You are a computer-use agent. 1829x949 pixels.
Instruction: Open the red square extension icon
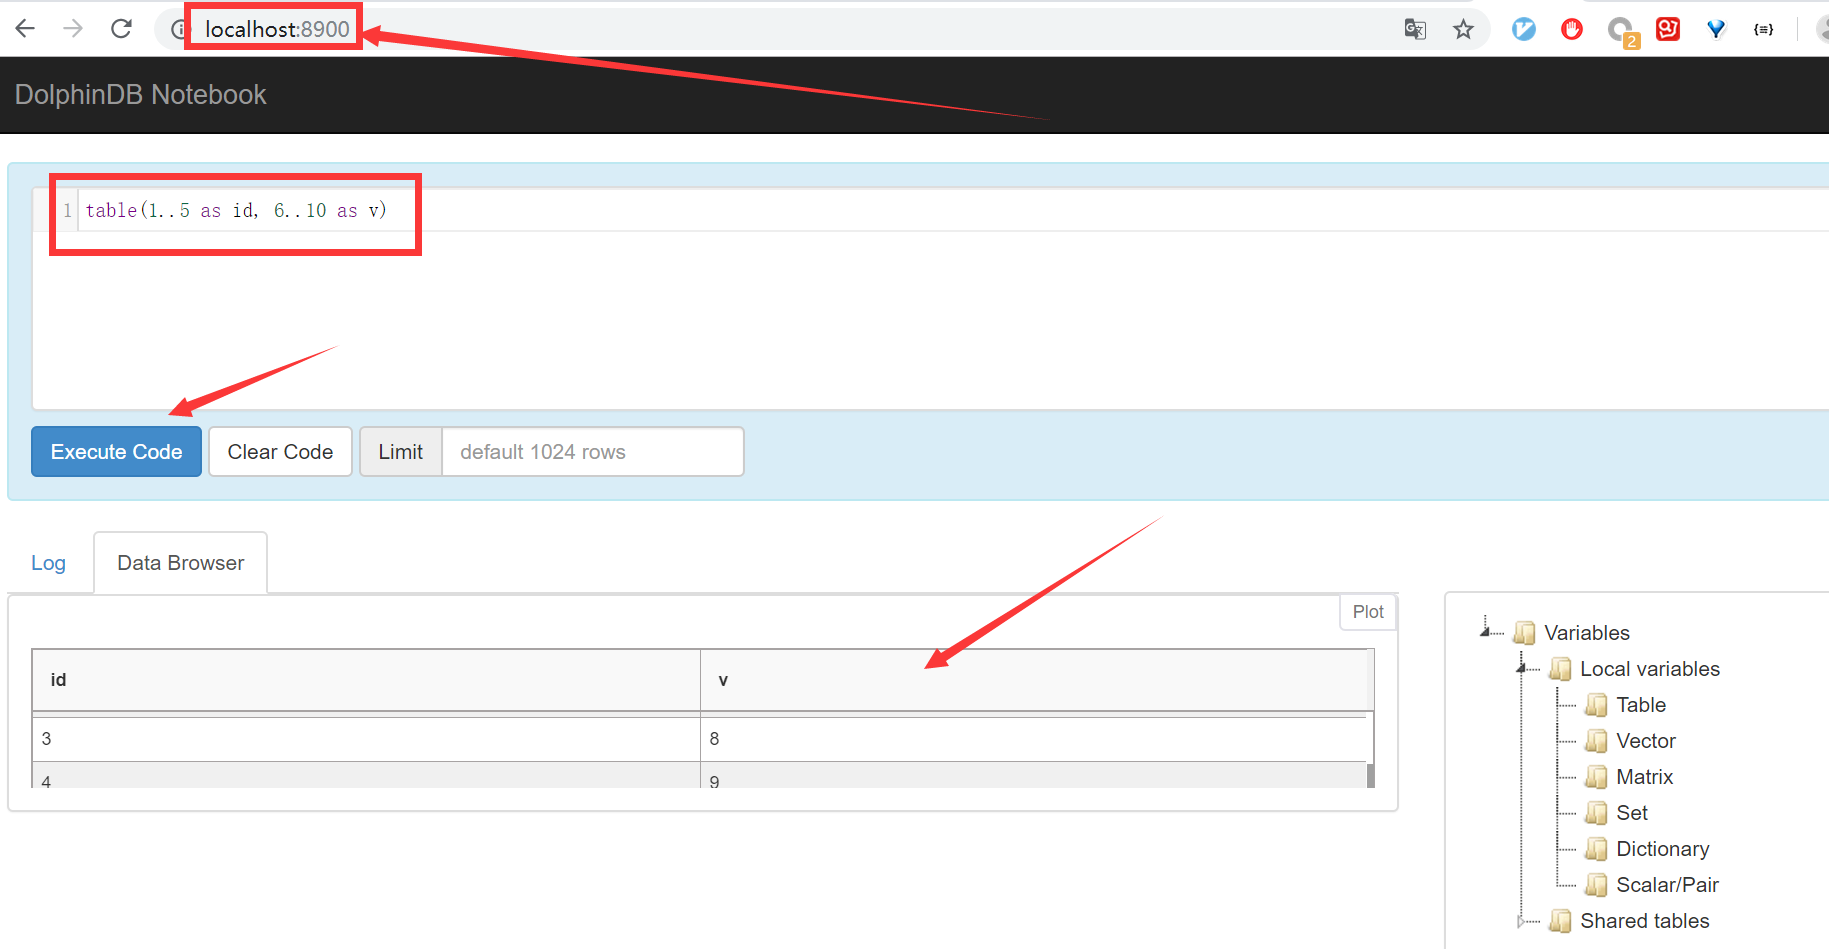pyautogui.click(x=1668, y=29)
